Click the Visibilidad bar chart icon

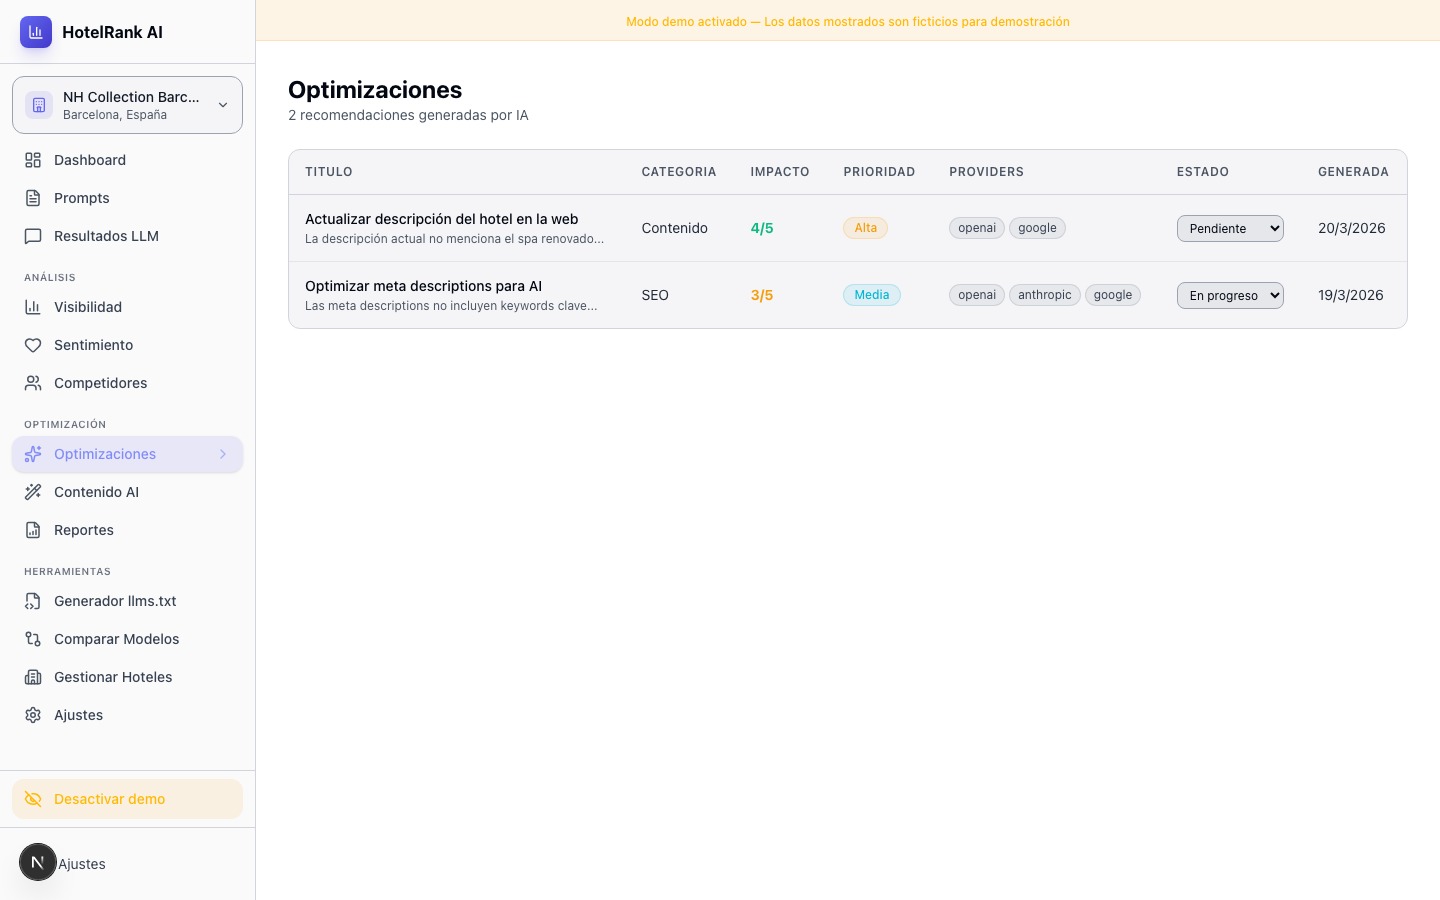33,307
